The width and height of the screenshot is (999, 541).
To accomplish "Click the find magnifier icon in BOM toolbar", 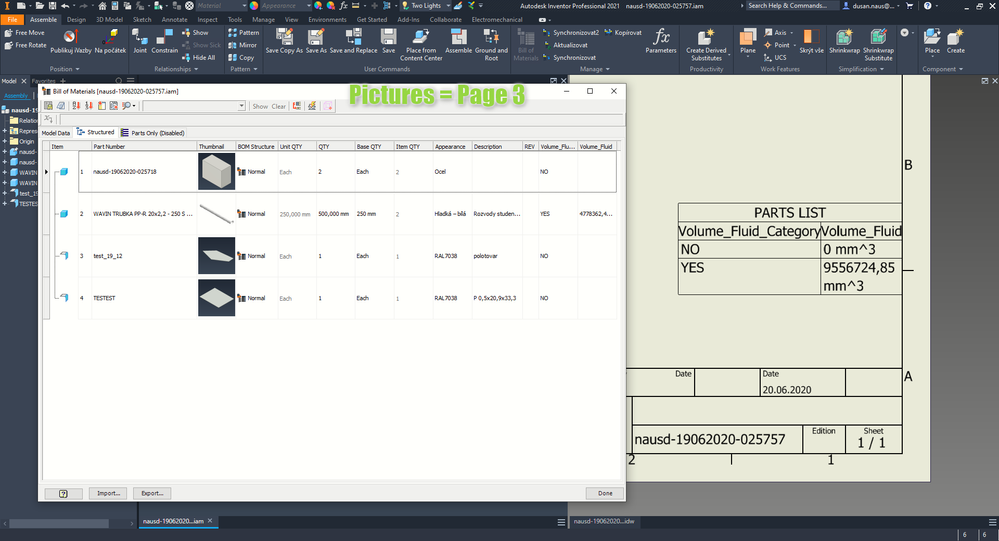I will [127, 106].
